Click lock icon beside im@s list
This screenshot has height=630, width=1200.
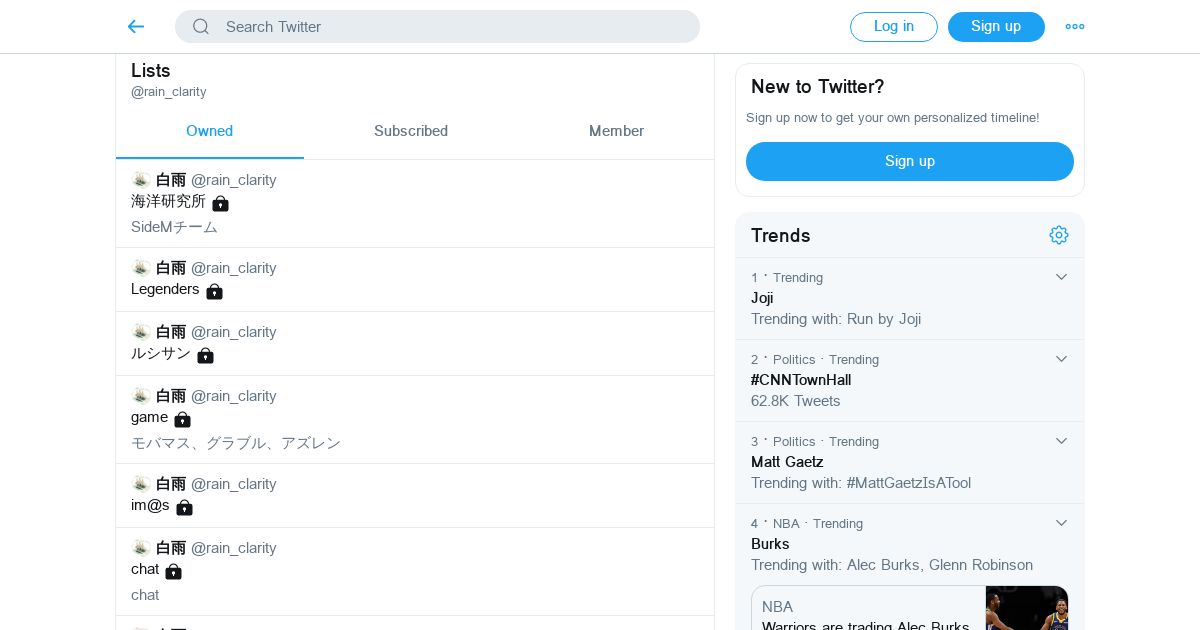(184, 507)
